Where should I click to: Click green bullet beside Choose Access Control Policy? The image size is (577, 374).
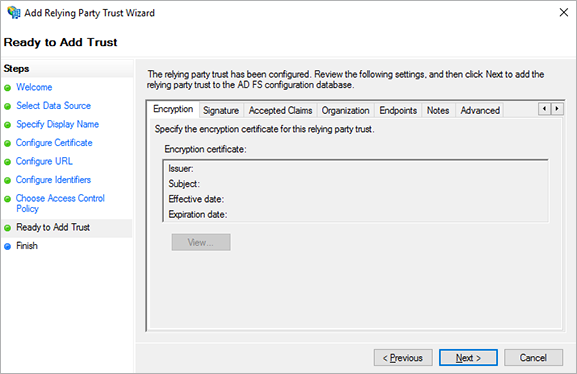coord(7,199)
